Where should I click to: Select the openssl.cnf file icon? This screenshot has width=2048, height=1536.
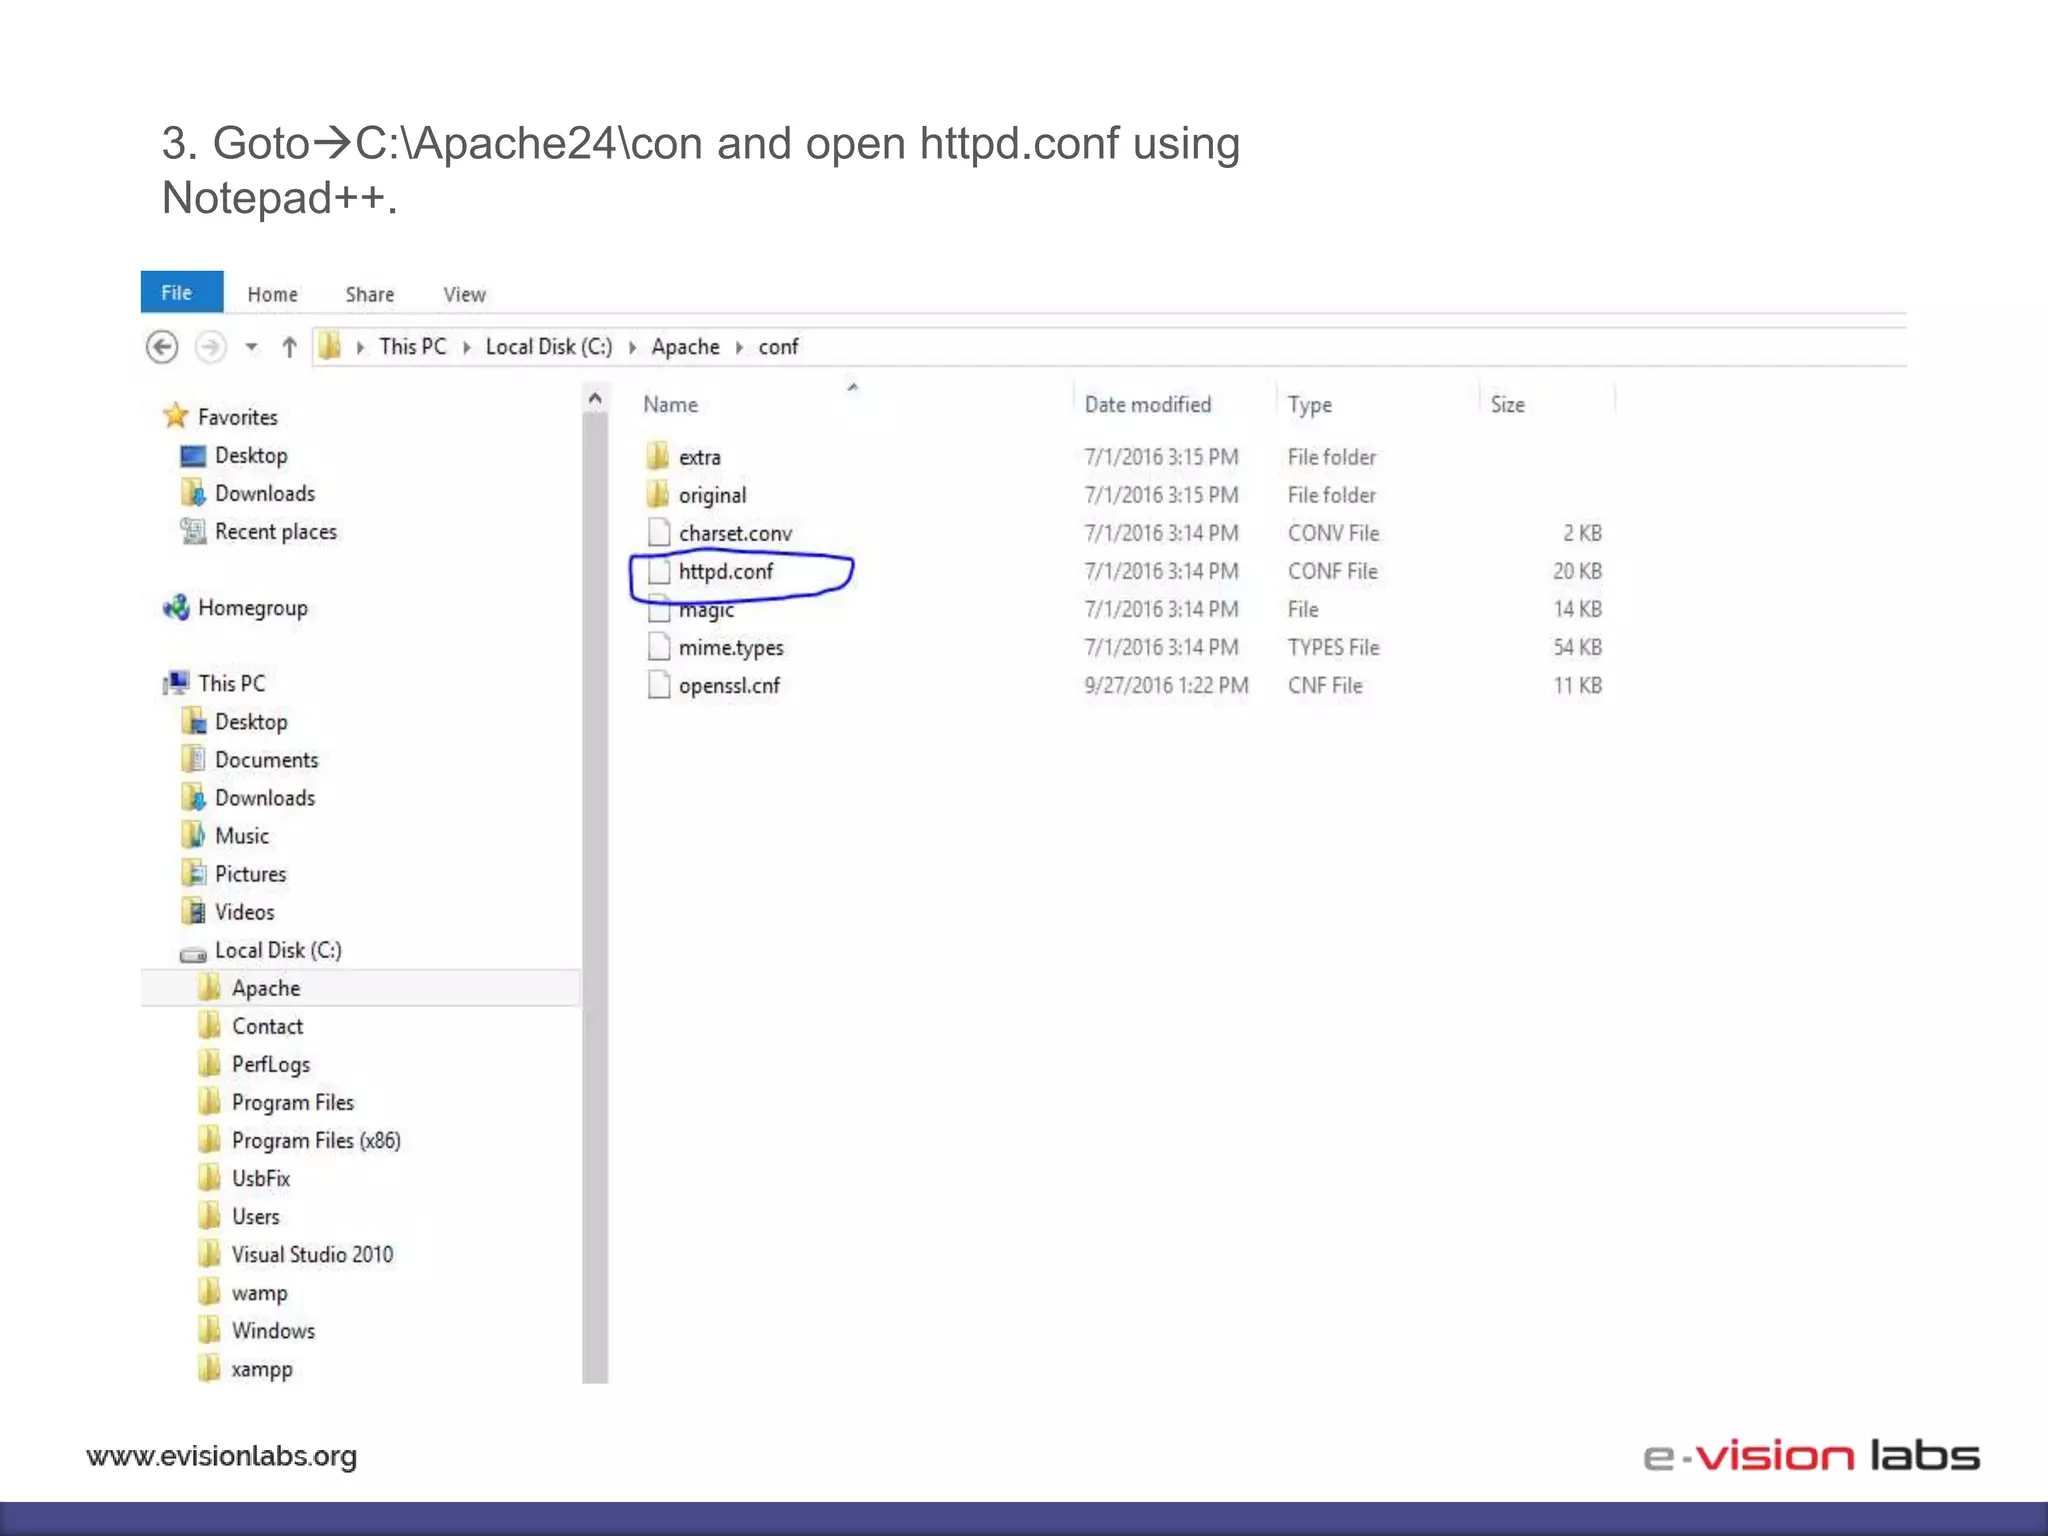659,684
